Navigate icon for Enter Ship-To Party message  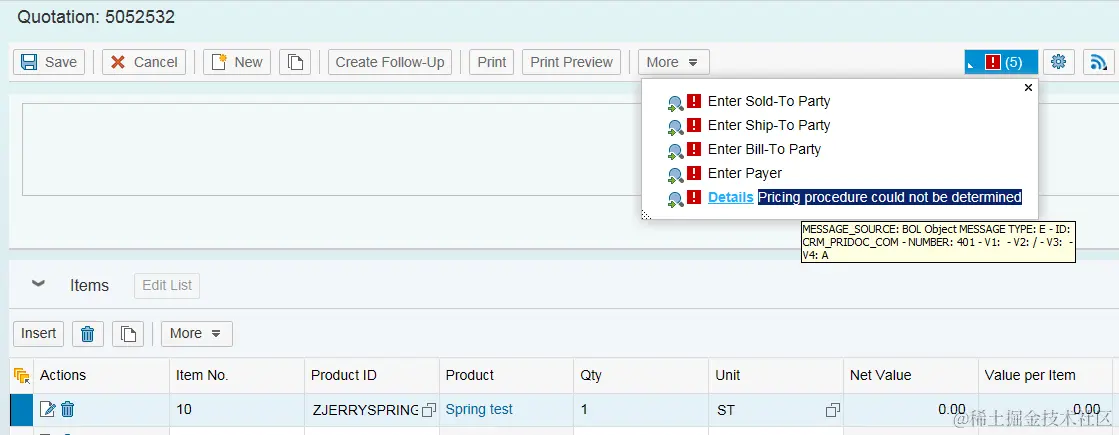[x=675, y=127]
